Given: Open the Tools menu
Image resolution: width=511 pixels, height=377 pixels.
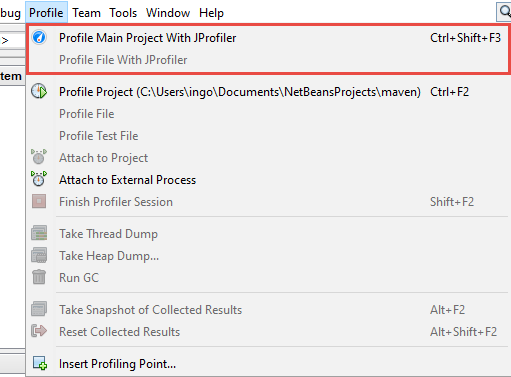Looking at the screenshot, I should coord(123,13).
